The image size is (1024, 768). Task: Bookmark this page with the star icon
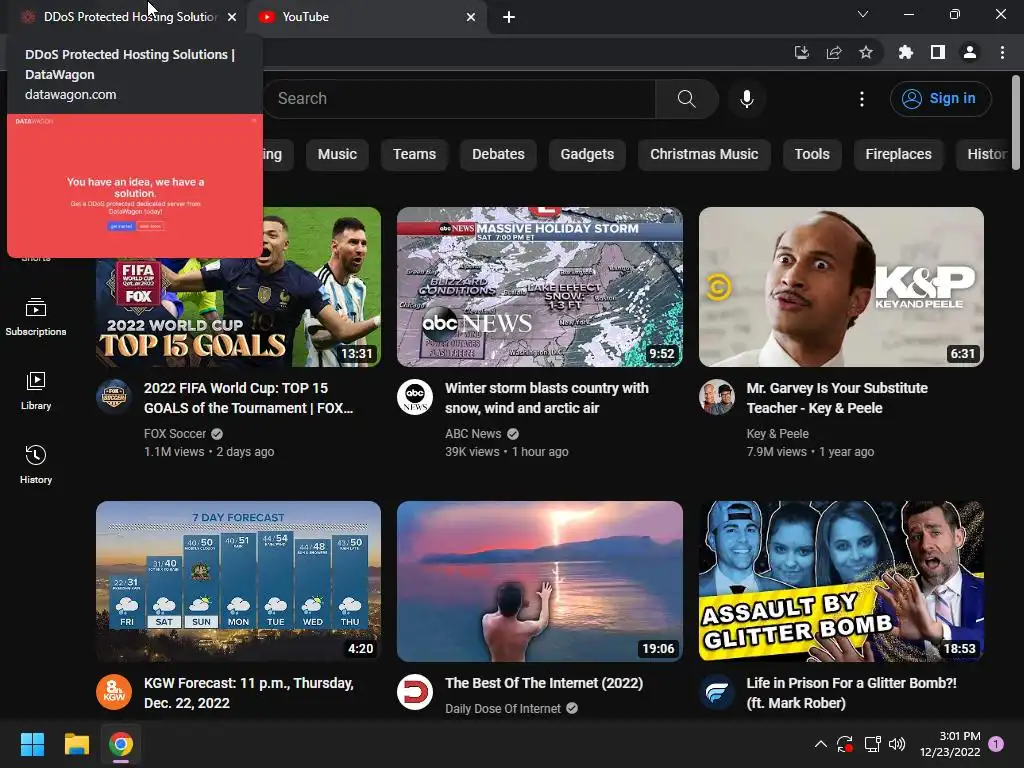click(x=865, y=52)
